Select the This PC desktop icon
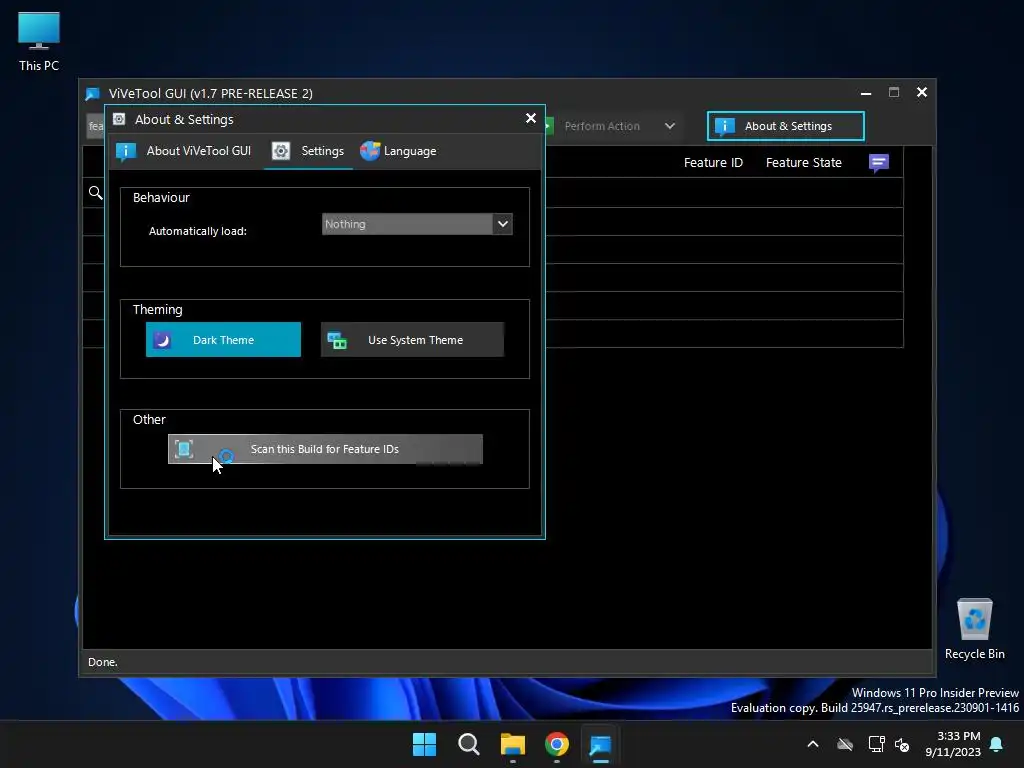Viewport: 1024px width, 768px height. click(39, 41)
